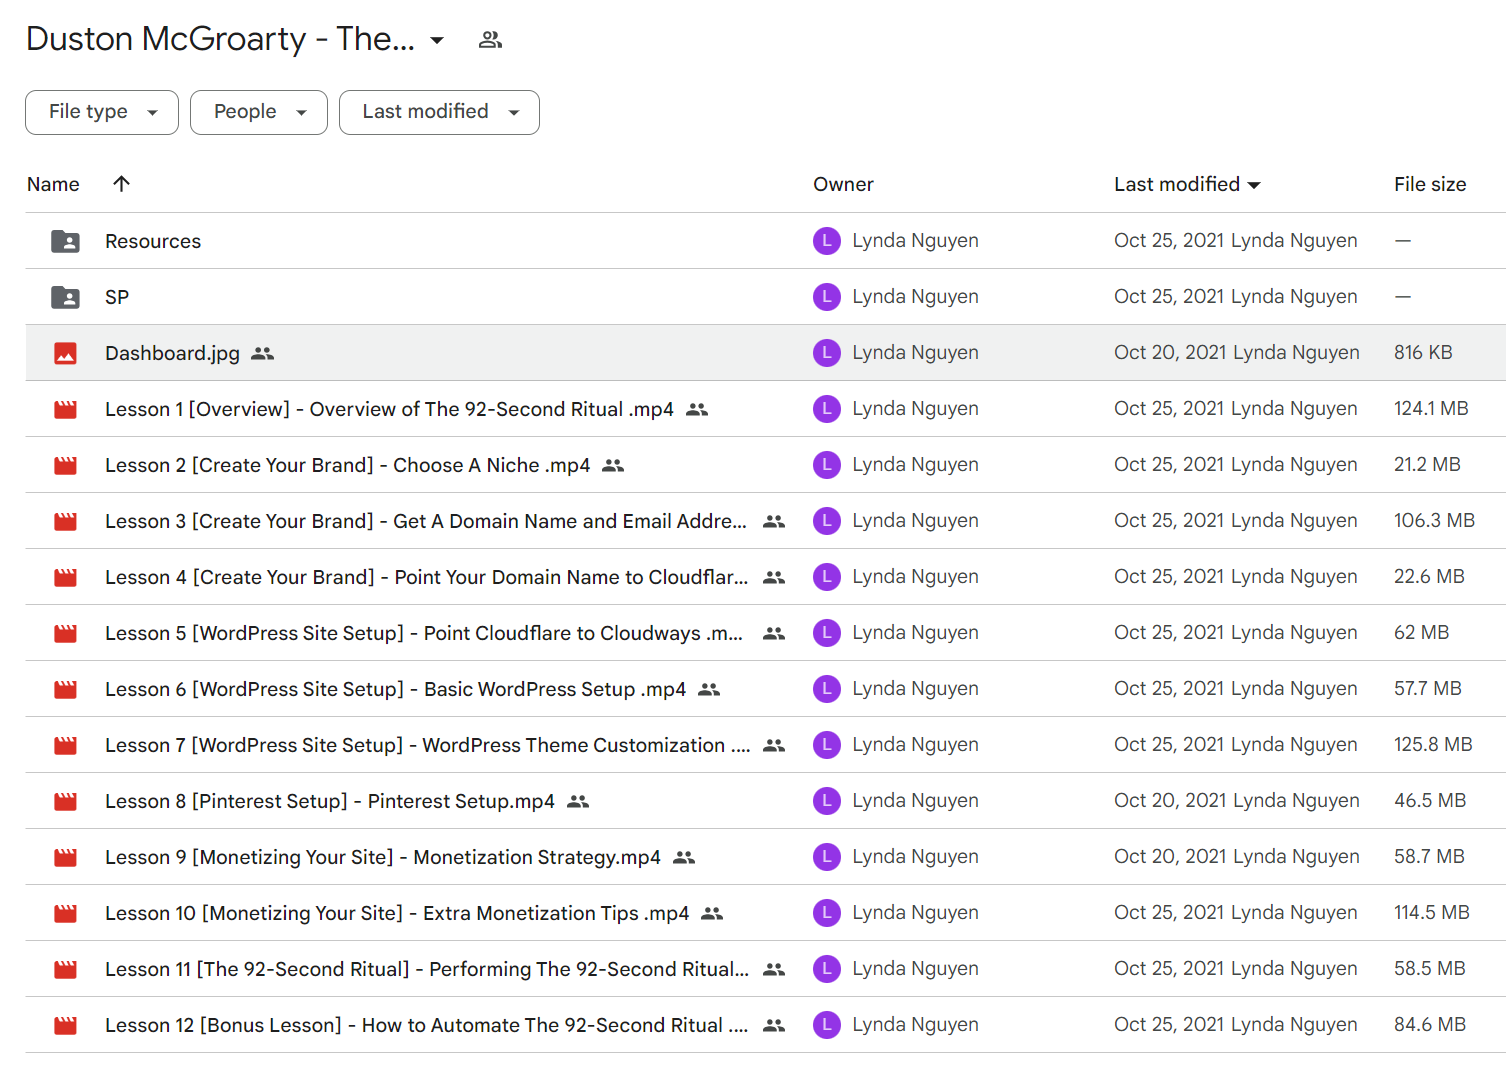Image resolution: width=1506 pixels, height=1078 pixels.
Task: Select Lesson 11 Performing The 92-Second Ritual file
Action: pos(427,969)
